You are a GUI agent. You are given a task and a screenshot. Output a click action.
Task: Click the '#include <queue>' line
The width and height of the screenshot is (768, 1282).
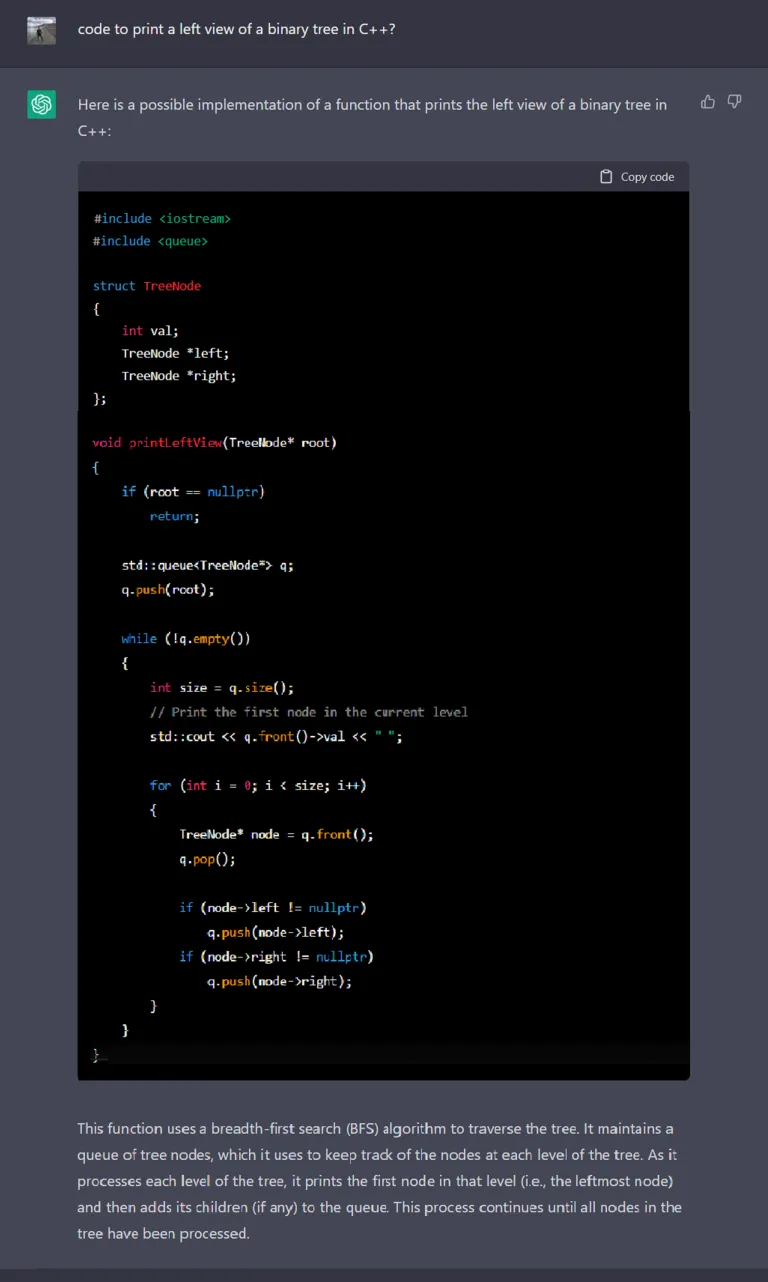pyautogui.click(x=151, y=241)
